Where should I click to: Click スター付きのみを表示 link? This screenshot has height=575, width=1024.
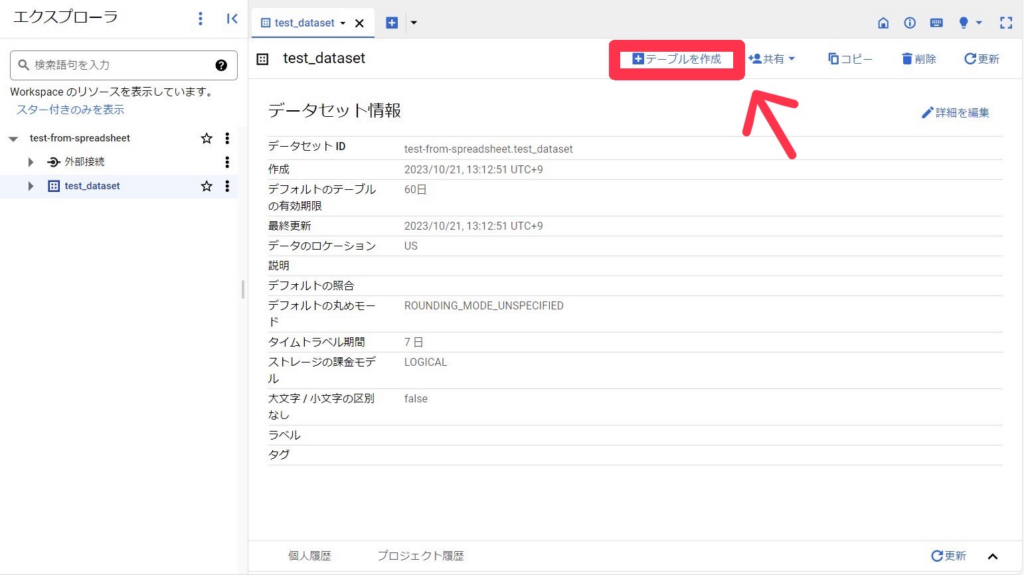point(70,109)
